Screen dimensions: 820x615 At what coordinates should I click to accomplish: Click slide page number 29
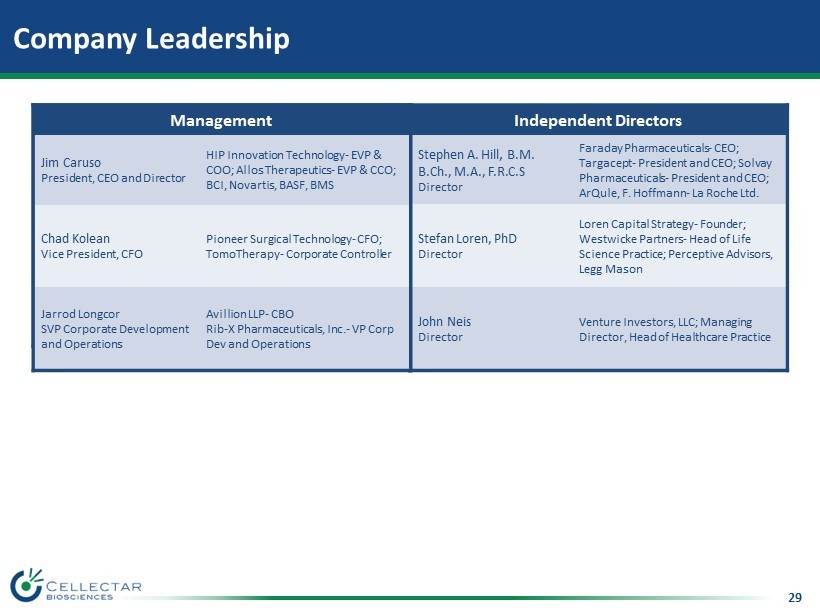(795, 598)
